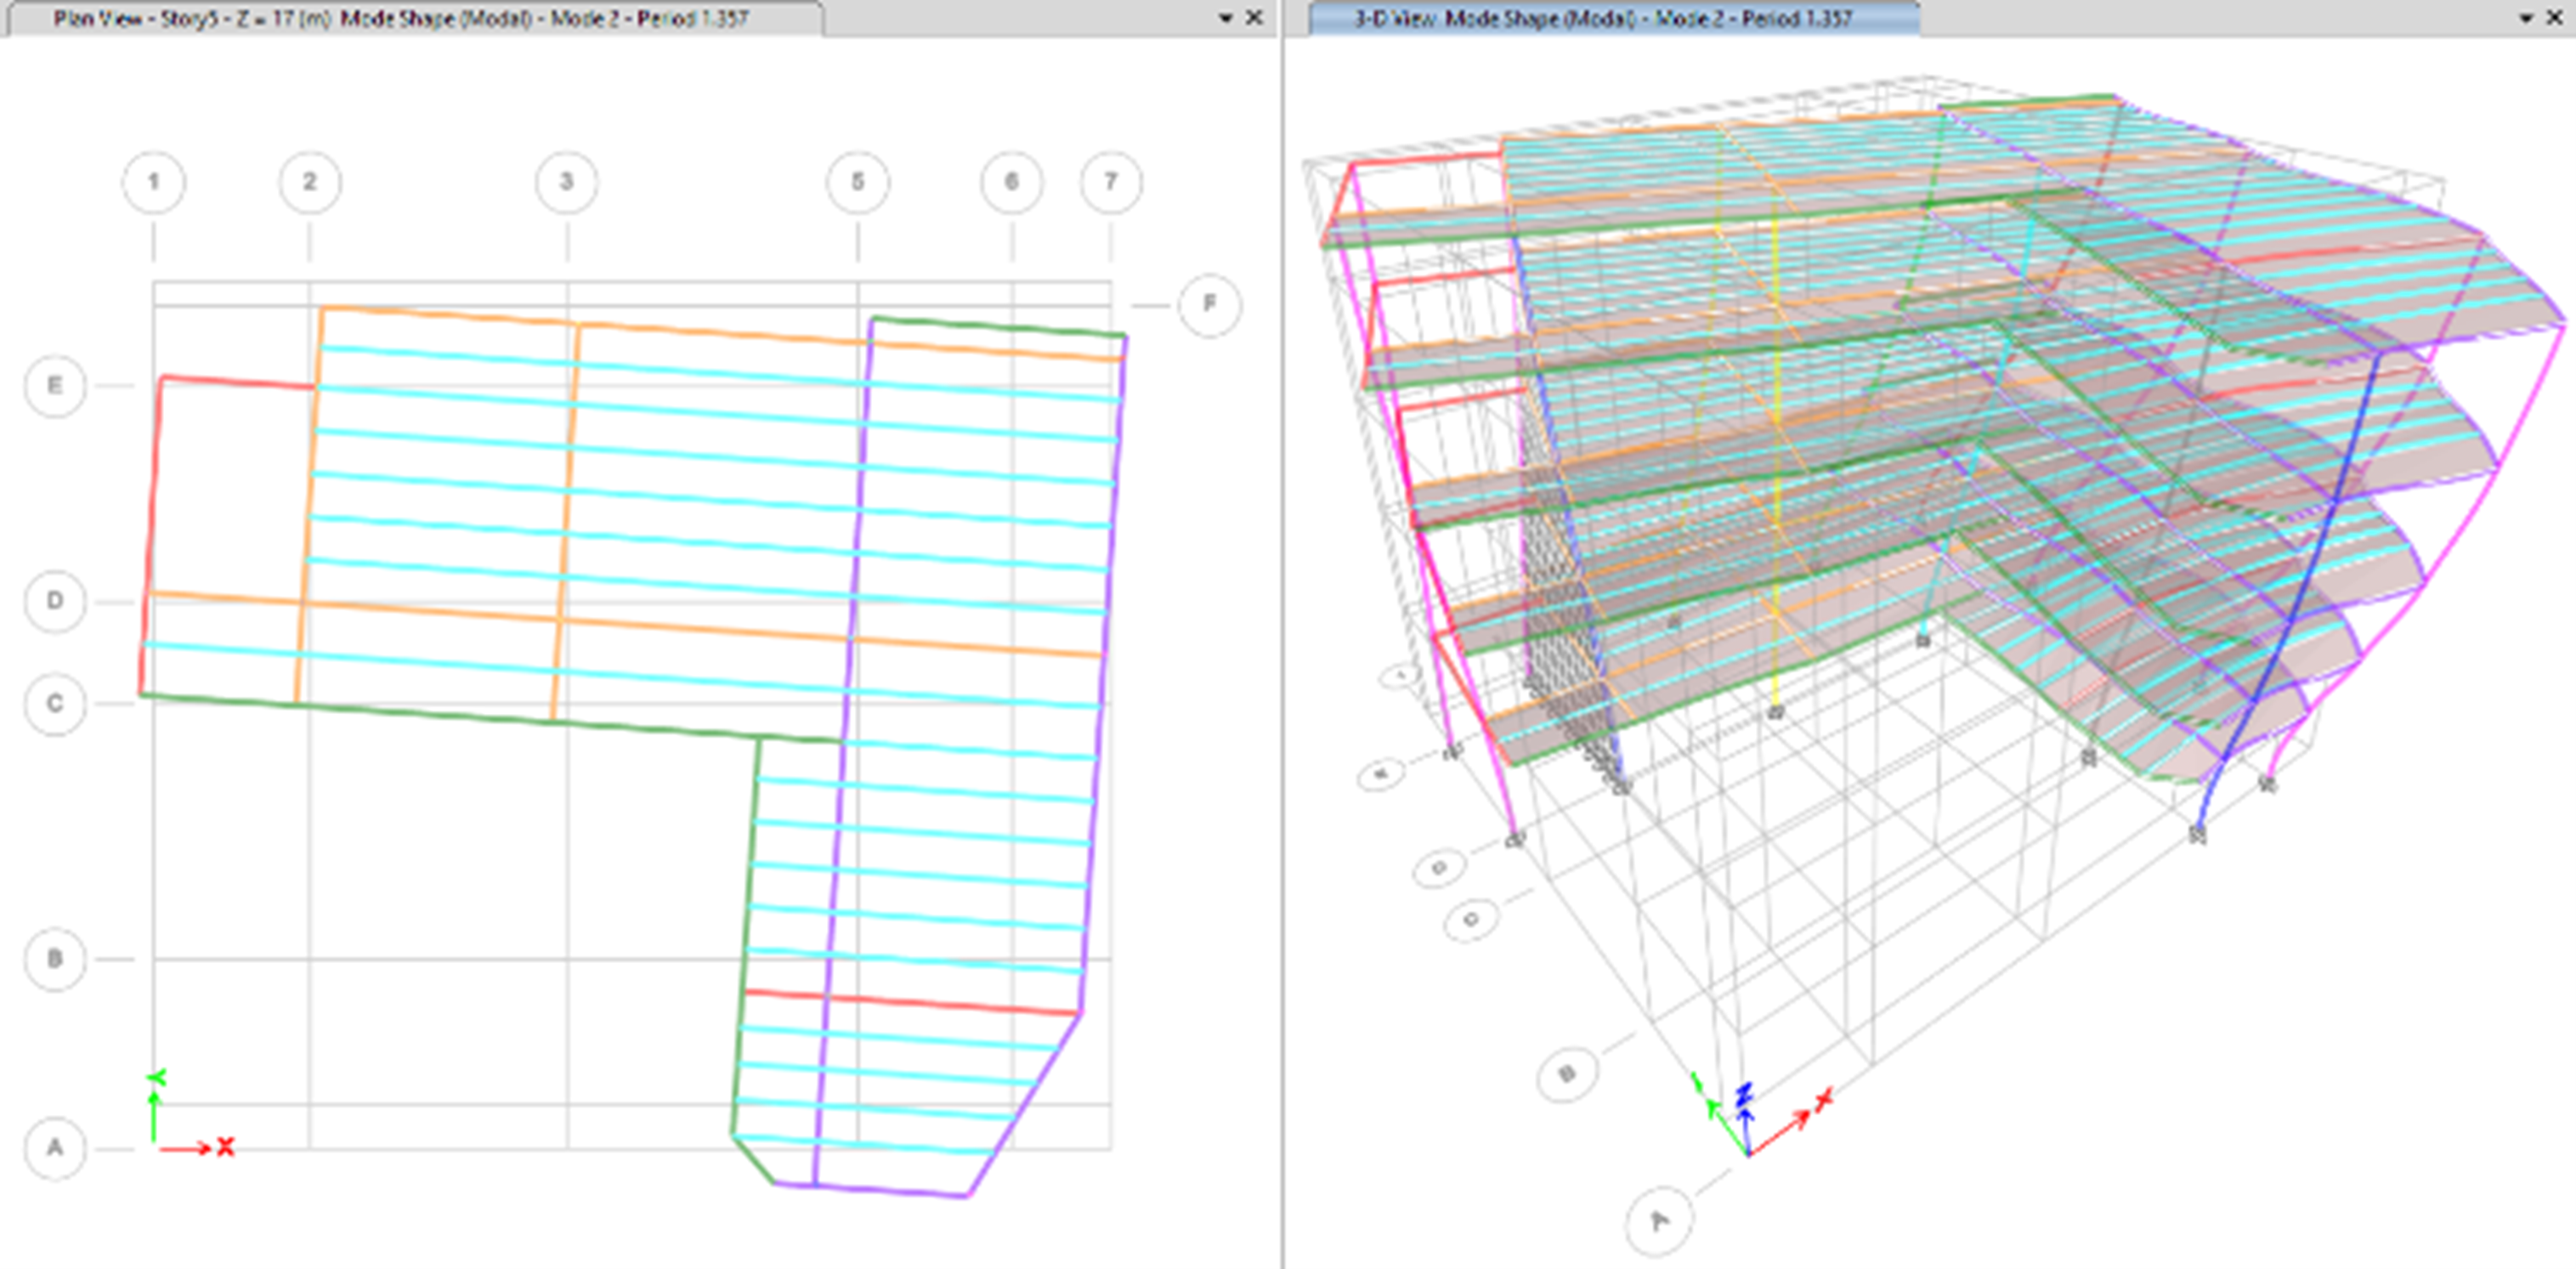The height and width of the screenshot is (1269, 2576).
Task: Open the 3-D View window dropdown arrow
Action: pyautogui.click(x=2526, y=18)
